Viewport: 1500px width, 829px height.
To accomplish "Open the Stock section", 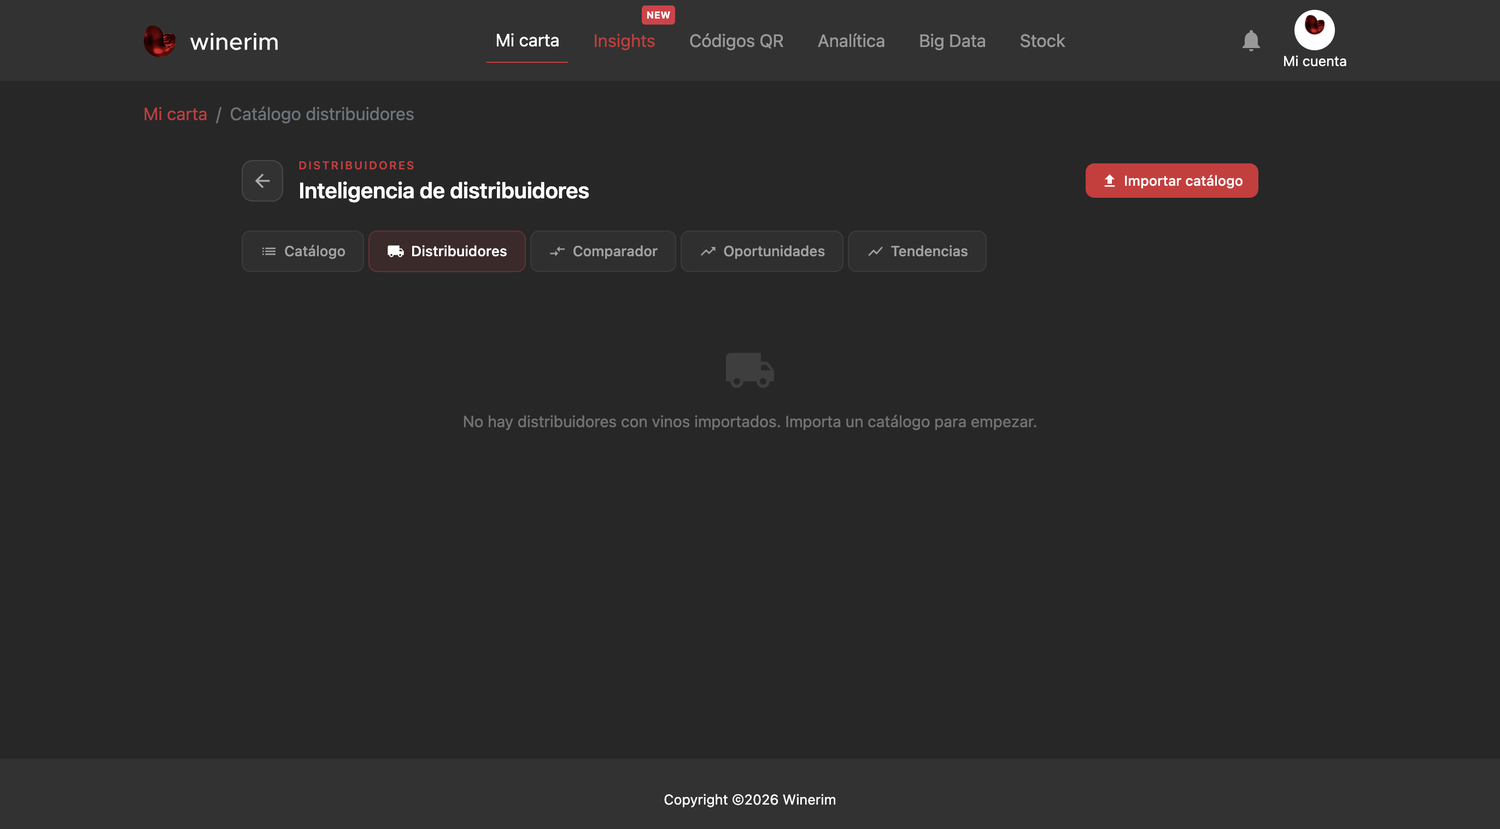I will [1042, 41].
